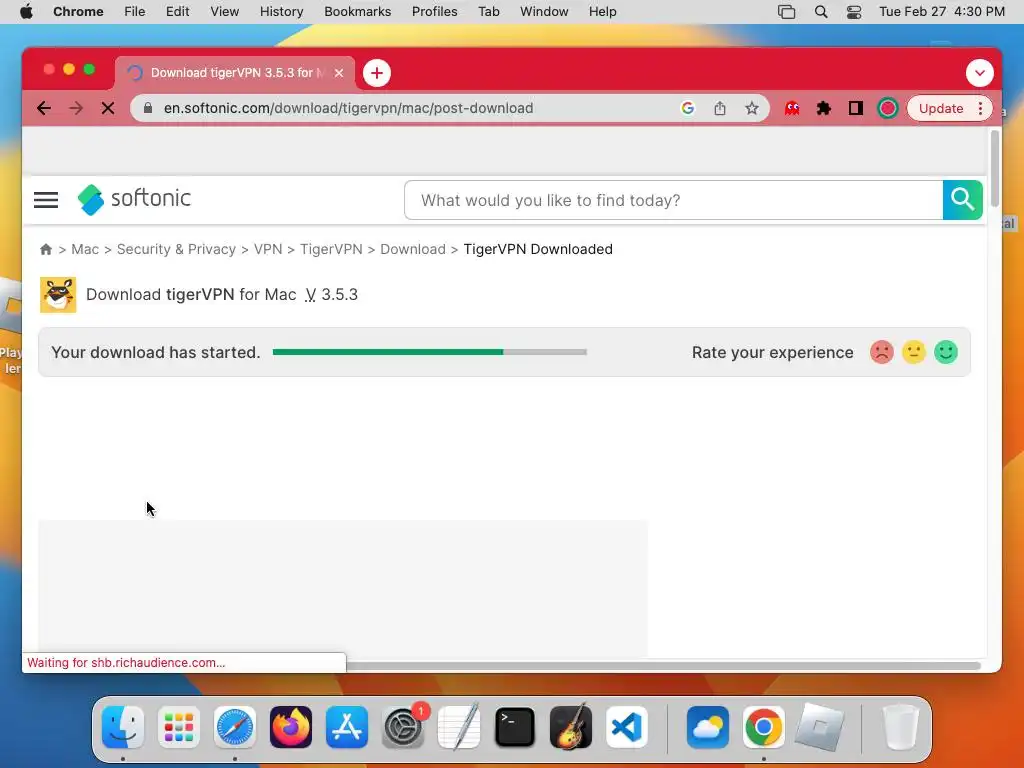
Task: Click the tigerVPN app icon
Action: (58, 295)
